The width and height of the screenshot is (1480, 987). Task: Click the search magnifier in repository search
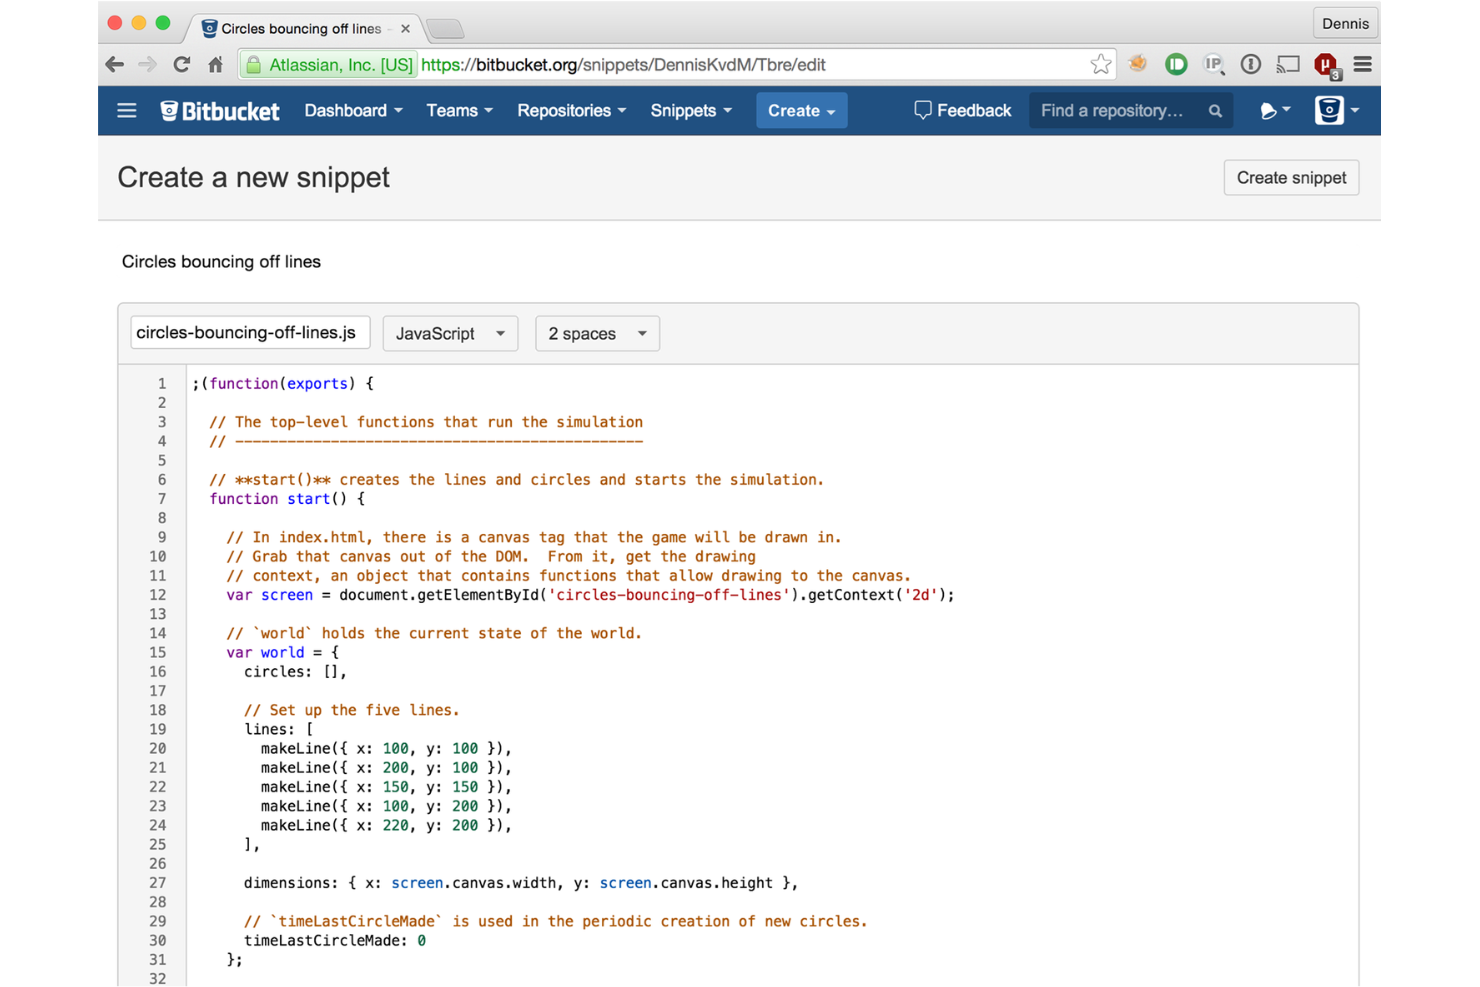[x=1214, y=110]
